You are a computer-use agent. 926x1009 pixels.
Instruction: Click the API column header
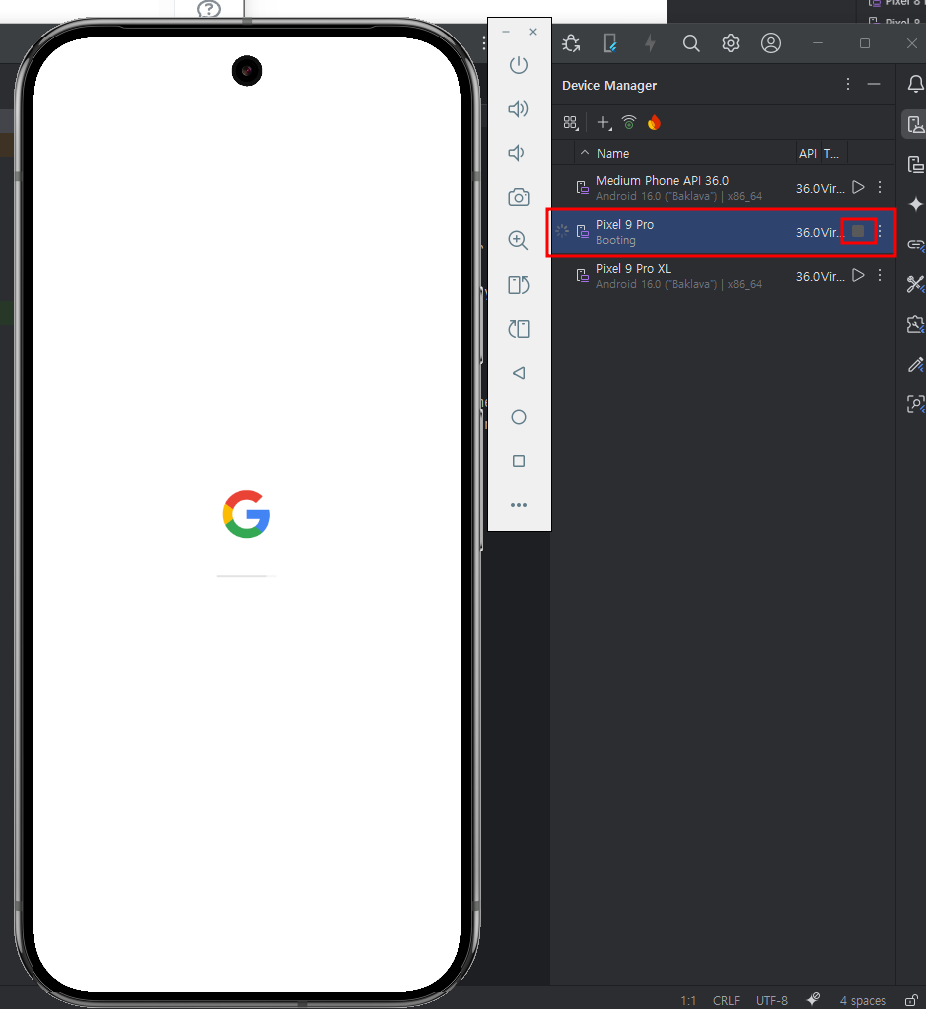(807, 154)
